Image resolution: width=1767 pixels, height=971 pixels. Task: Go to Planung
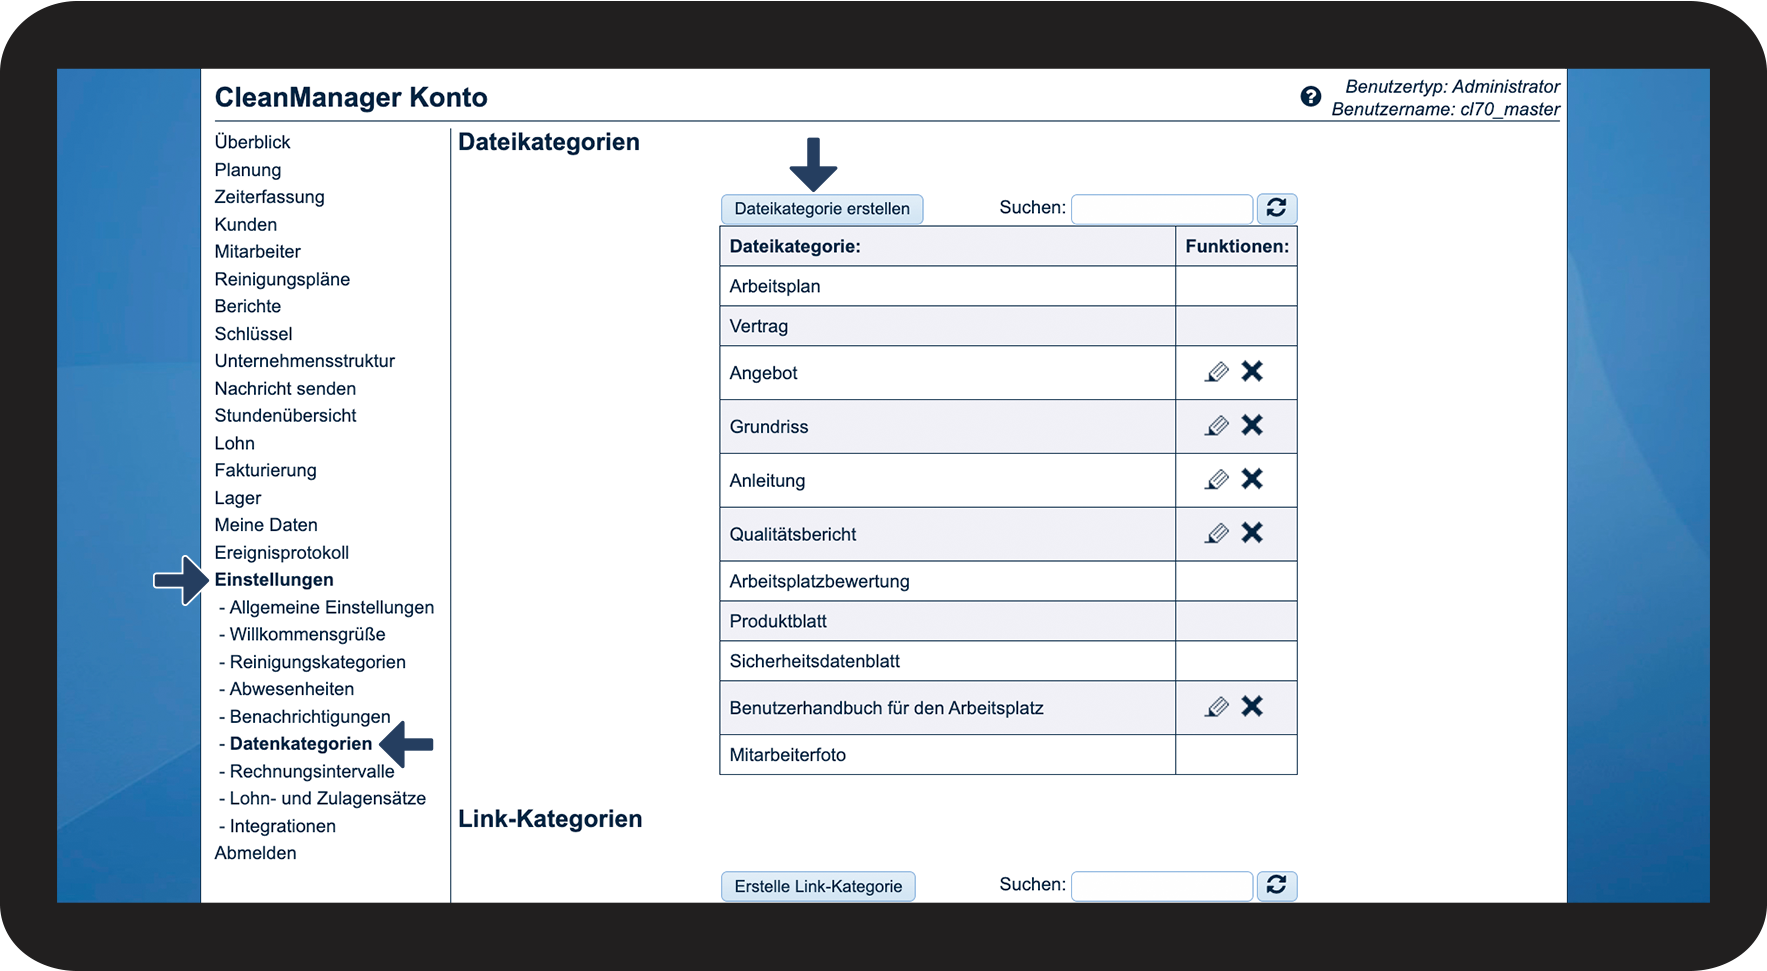tap(248, 170)
